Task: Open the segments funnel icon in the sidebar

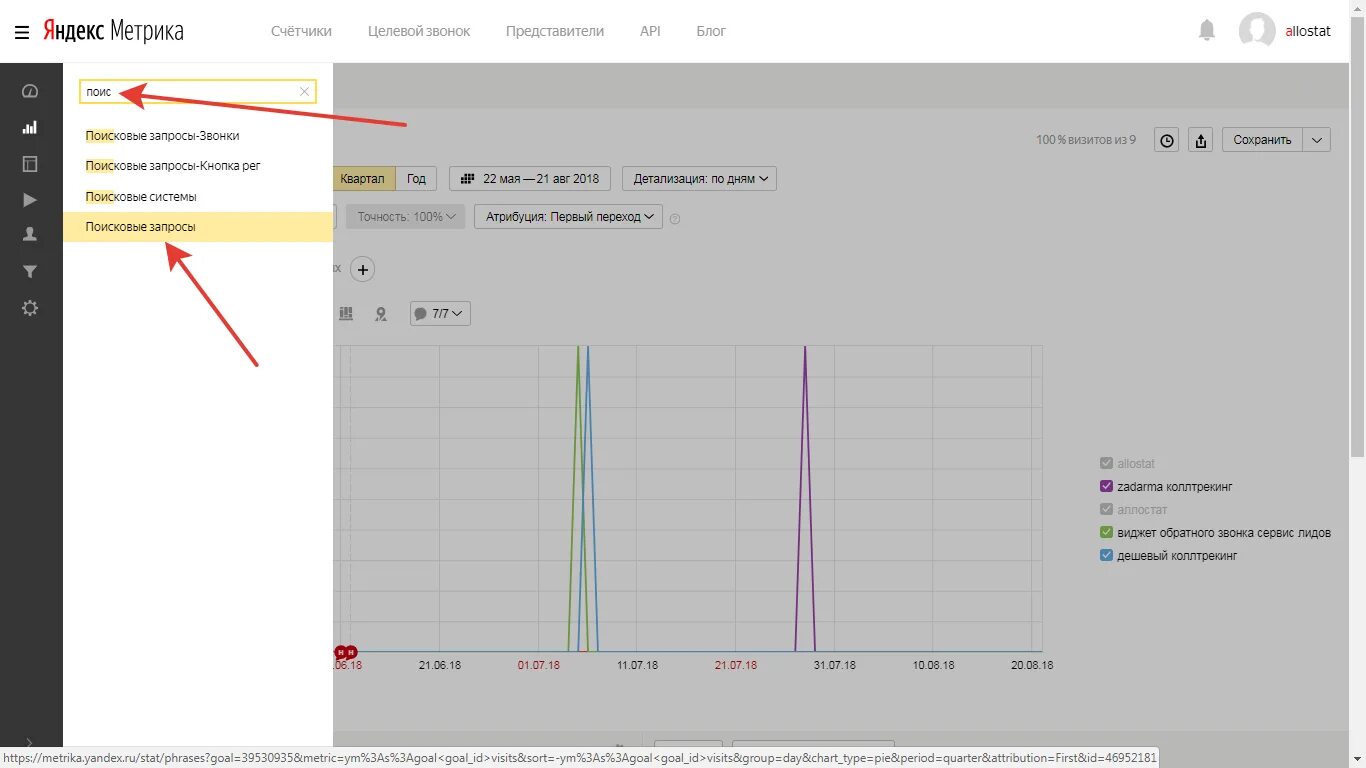Action: (x=30, y=271)
